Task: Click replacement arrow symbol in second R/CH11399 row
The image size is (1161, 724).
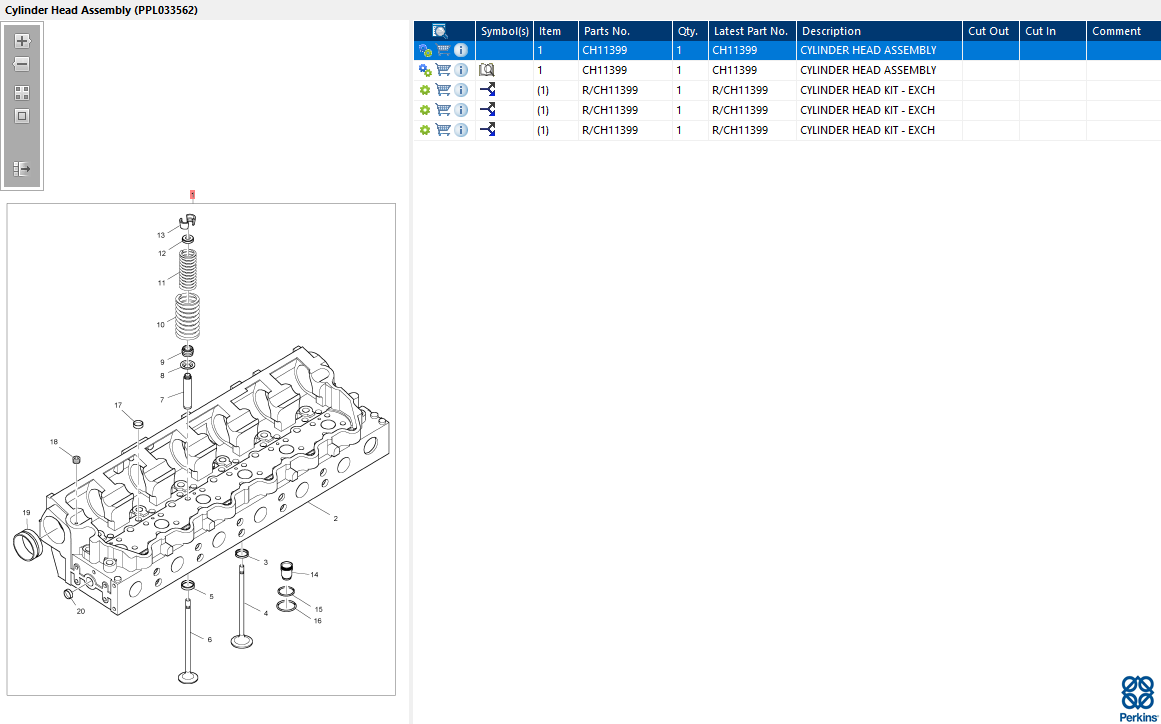Action: pyautogui.click(x=487, y=110)
